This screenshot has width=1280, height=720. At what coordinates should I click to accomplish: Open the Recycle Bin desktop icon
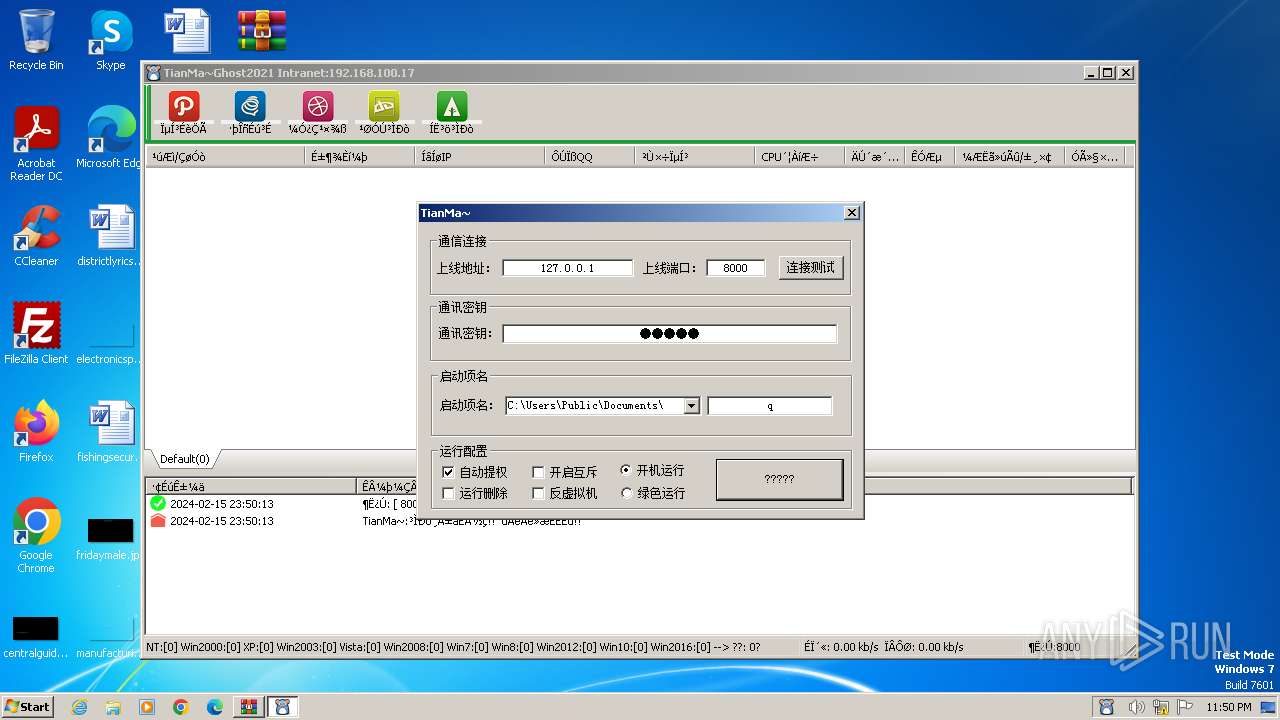tap(36, 40)
